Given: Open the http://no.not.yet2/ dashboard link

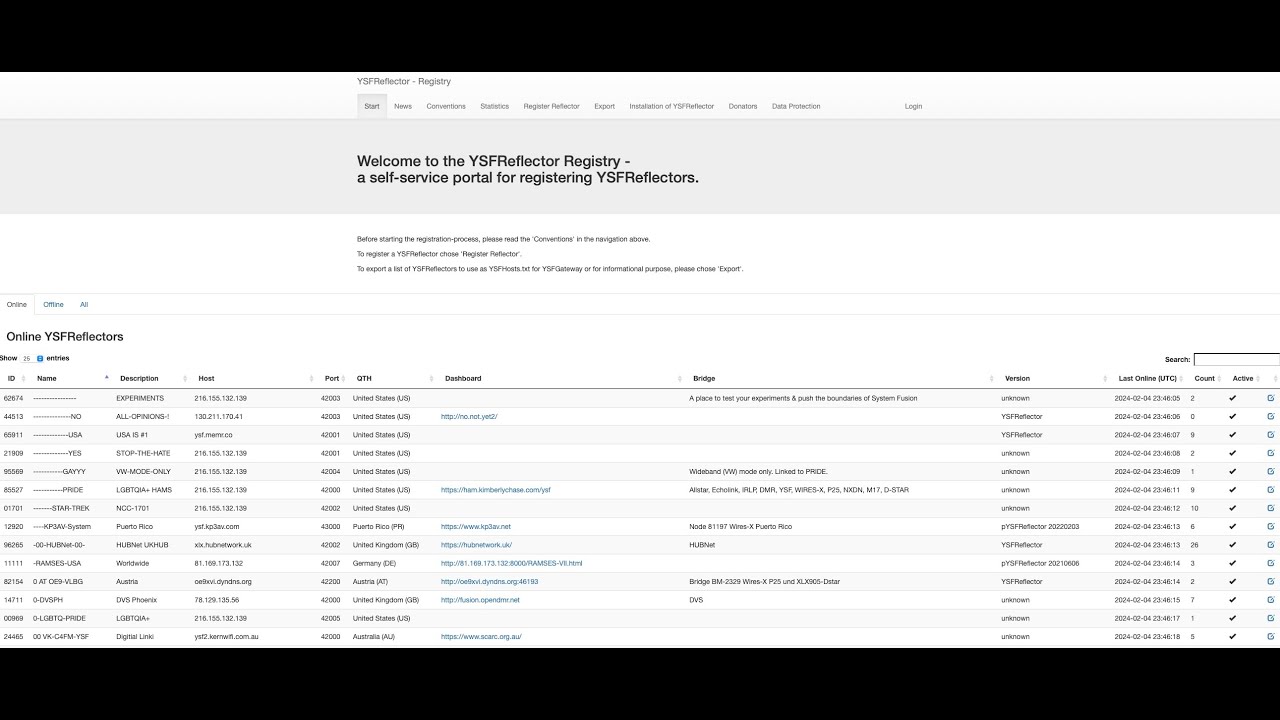Looking at the screenshot, I should 469,416.
